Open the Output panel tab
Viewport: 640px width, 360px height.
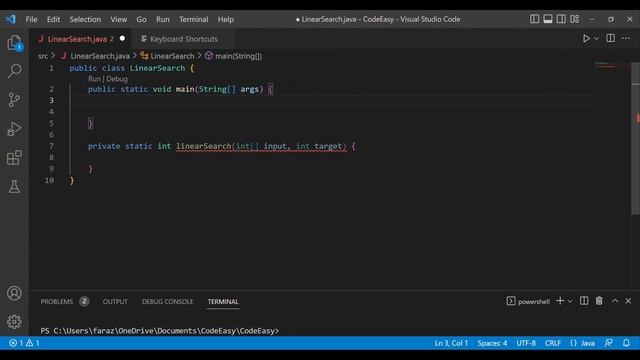click(x=115, y=301)
